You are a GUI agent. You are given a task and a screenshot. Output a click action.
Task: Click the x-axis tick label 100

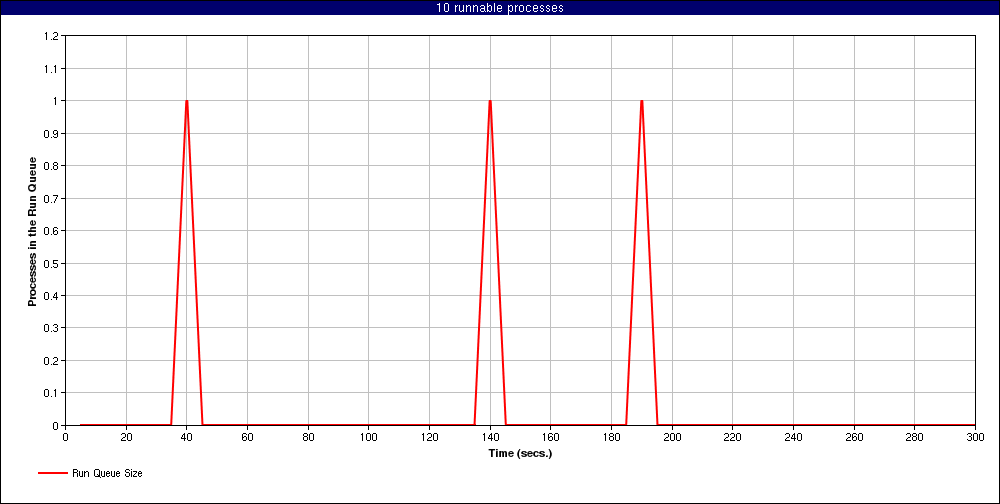[x=369, y=437]
